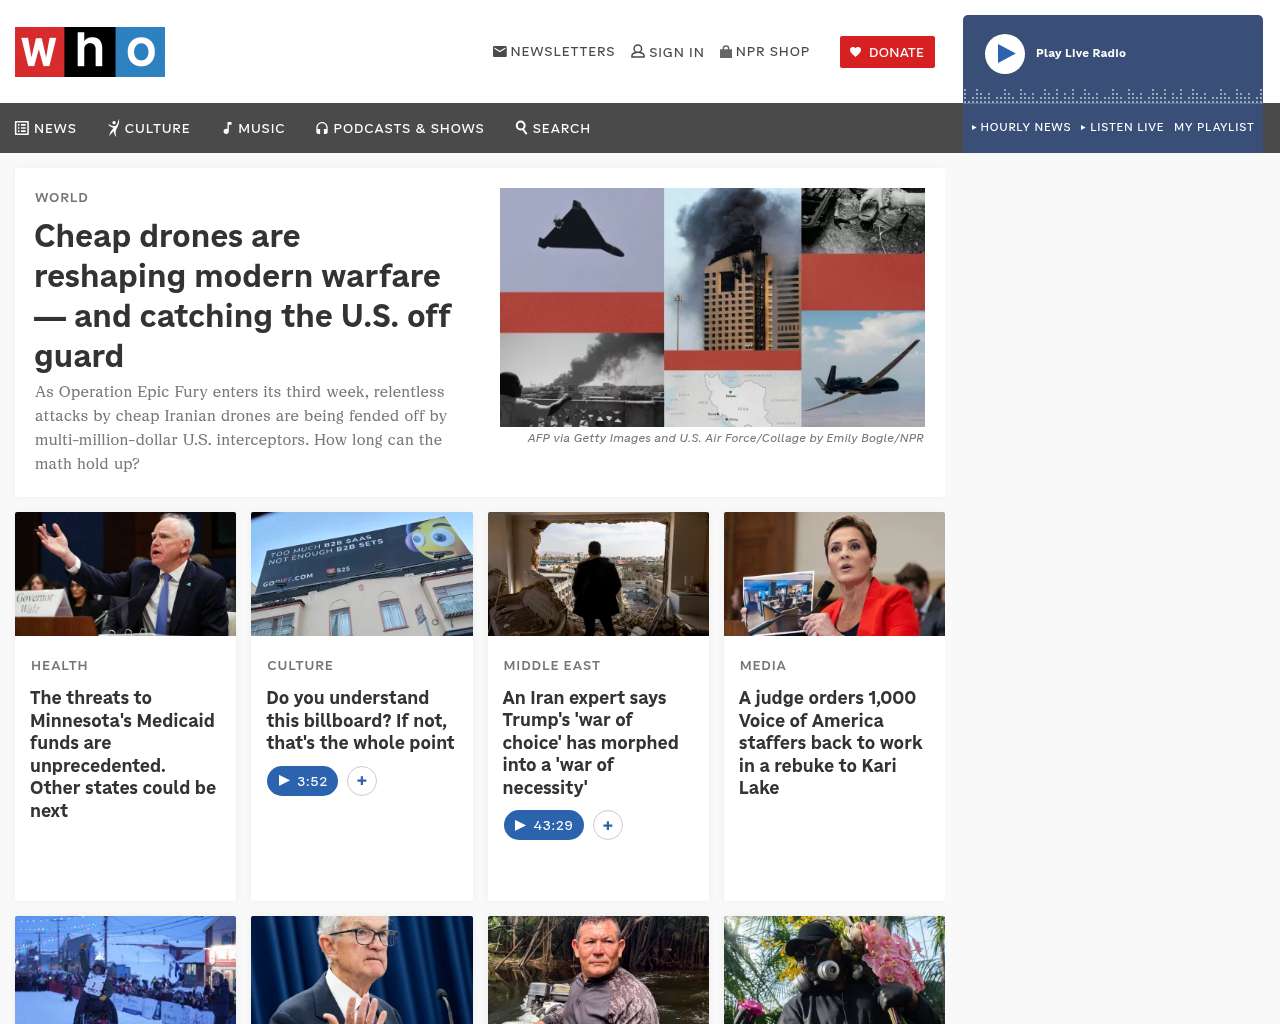The height and width of the screenshot is (1024, 1280).
Task: Expand the Listen Live option
Action: tap(1122, 127)
